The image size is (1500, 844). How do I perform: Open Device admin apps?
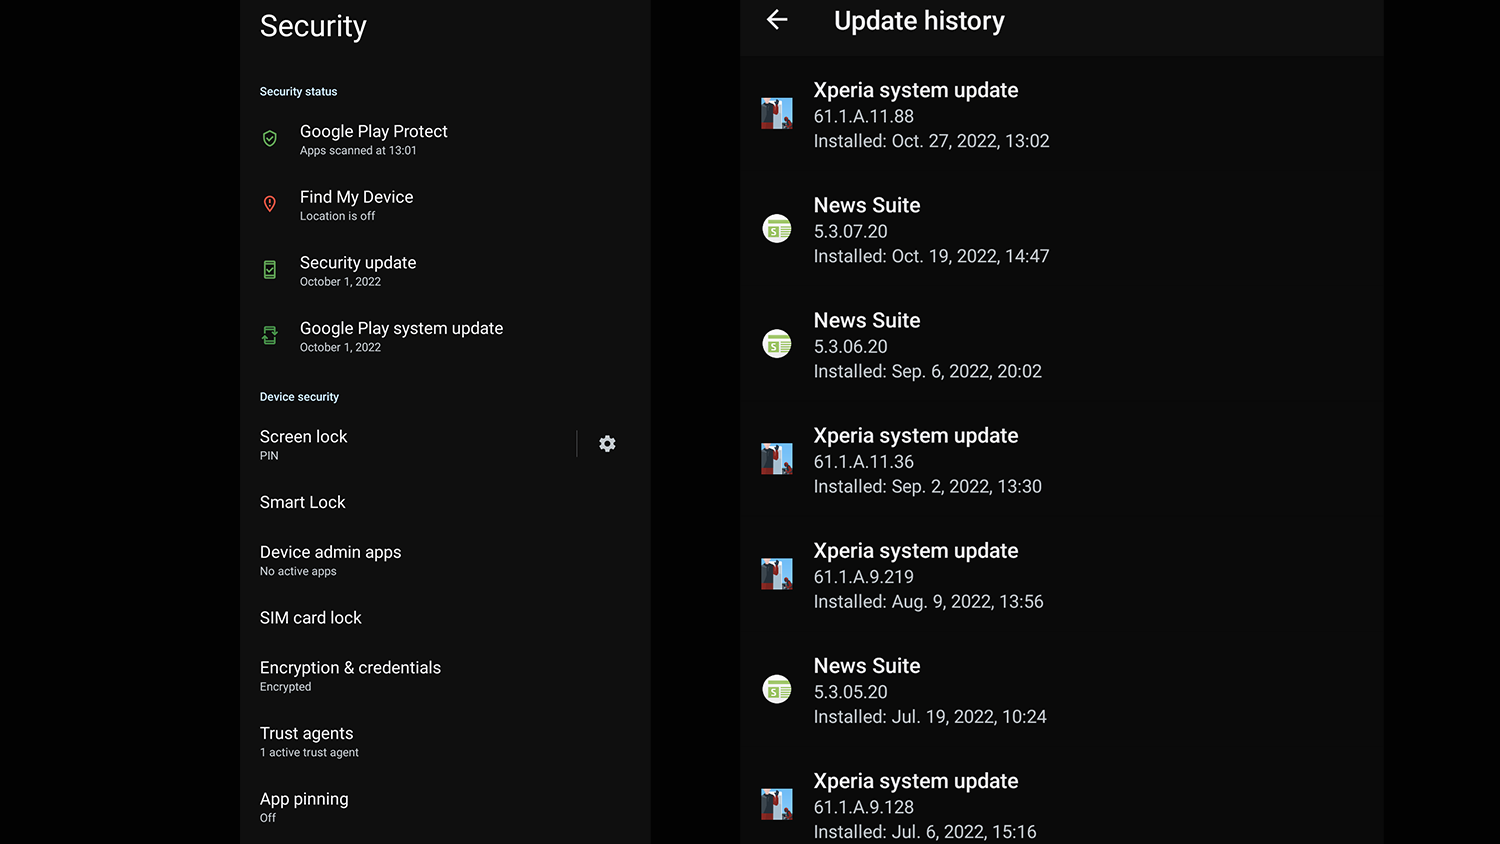click(x=331, y=560)
